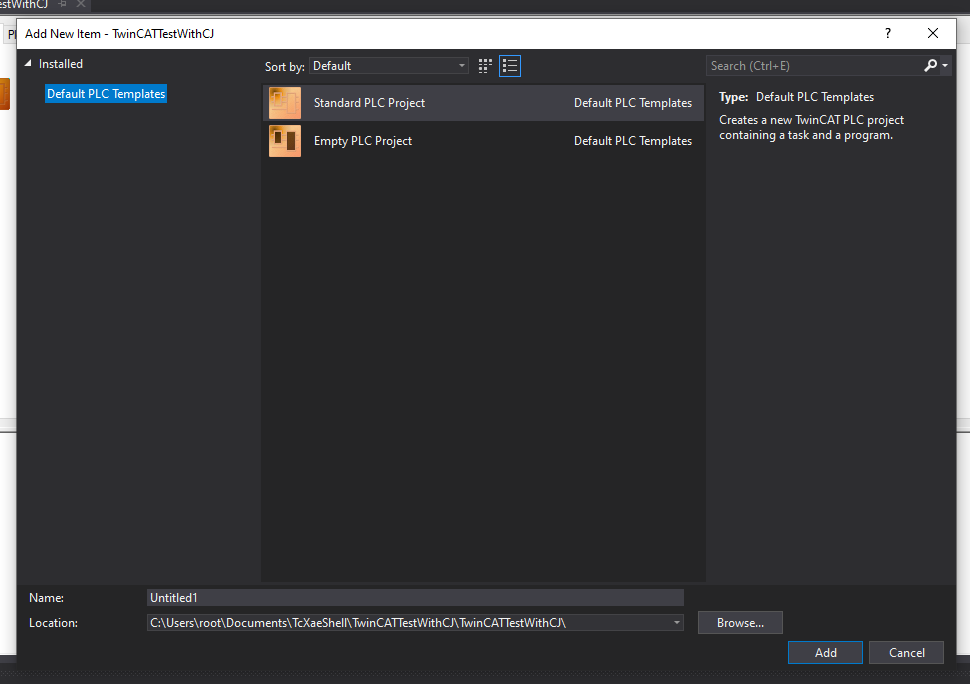This screenshot has width=970, height=684.
Task: Click the Installed label
Action: [61, 64]
